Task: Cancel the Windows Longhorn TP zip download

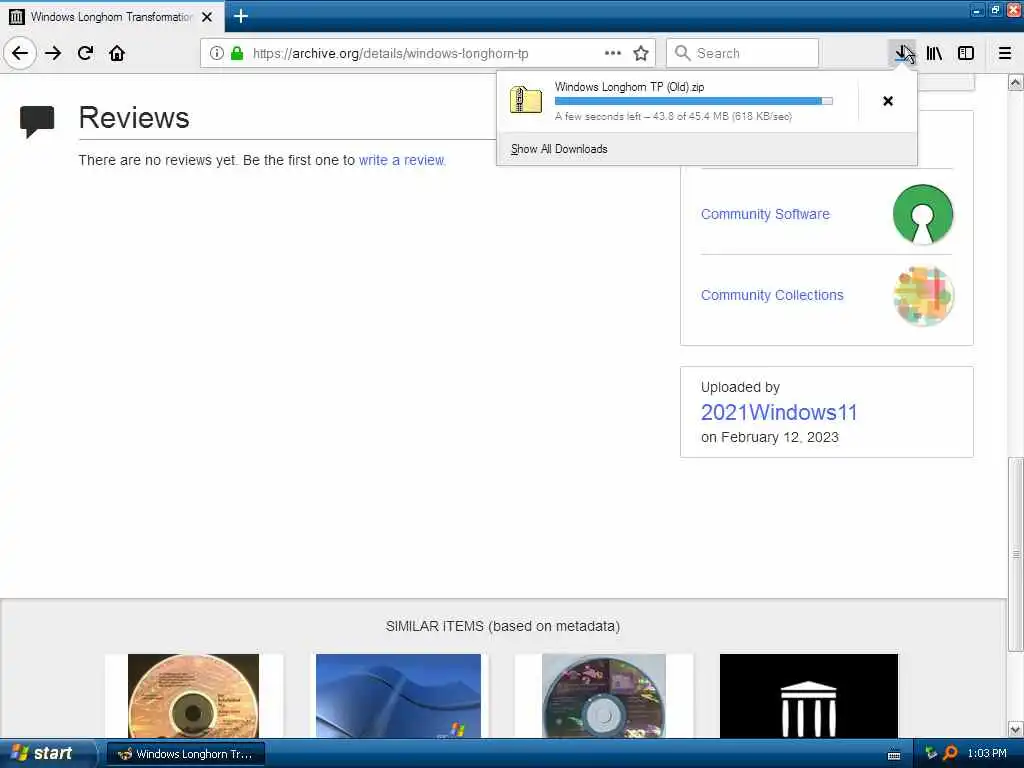Action: 888,101
